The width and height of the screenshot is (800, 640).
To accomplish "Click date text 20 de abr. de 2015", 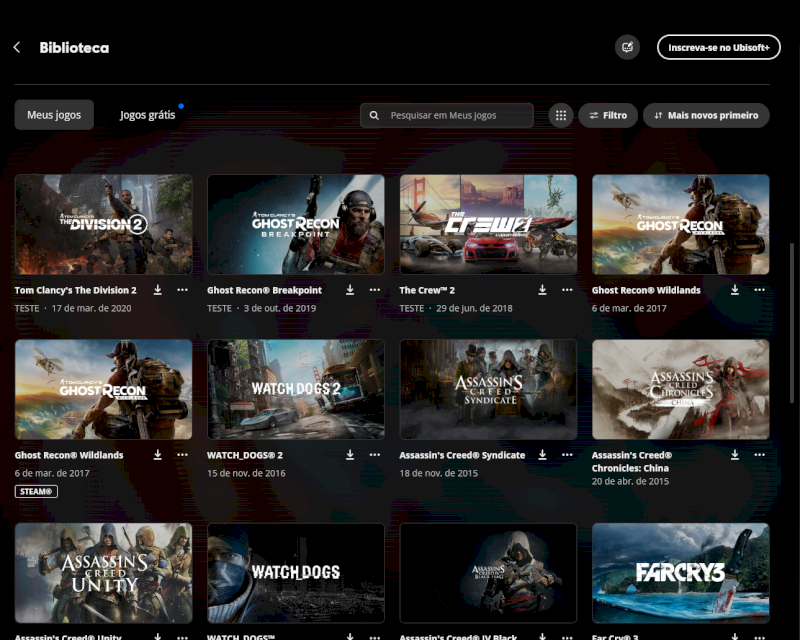I will click(x=630, y=481).
